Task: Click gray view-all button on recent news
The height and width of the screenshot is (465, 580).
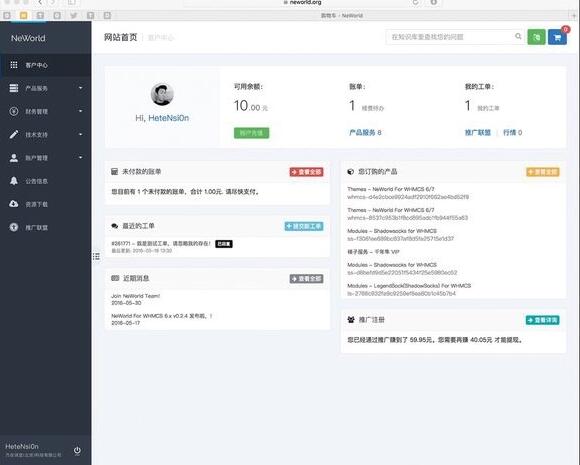Action: click(306, 279)
